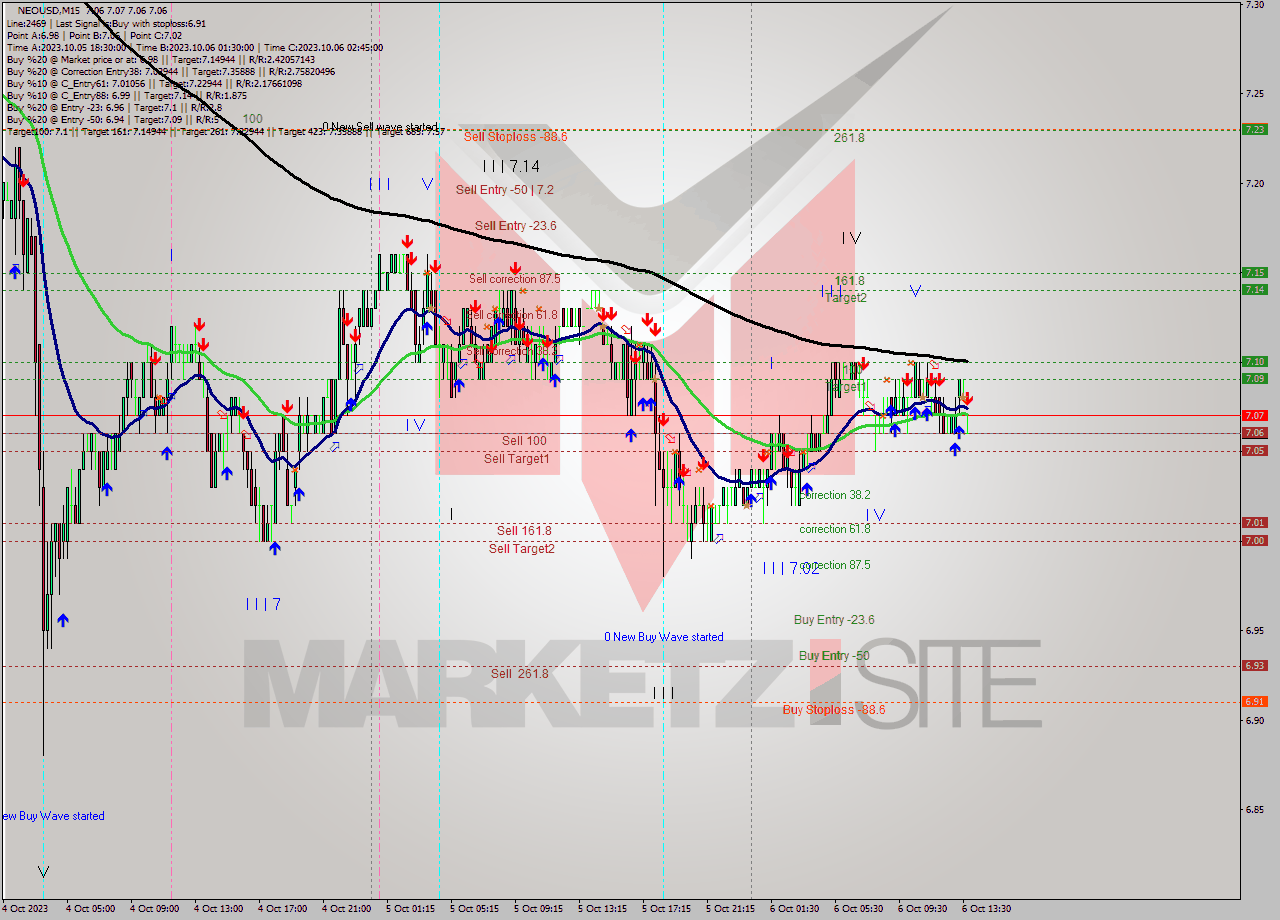Click the 7.09 price tag on axis
This screenshot has width=1280, height=920.
click(1254, 379)
